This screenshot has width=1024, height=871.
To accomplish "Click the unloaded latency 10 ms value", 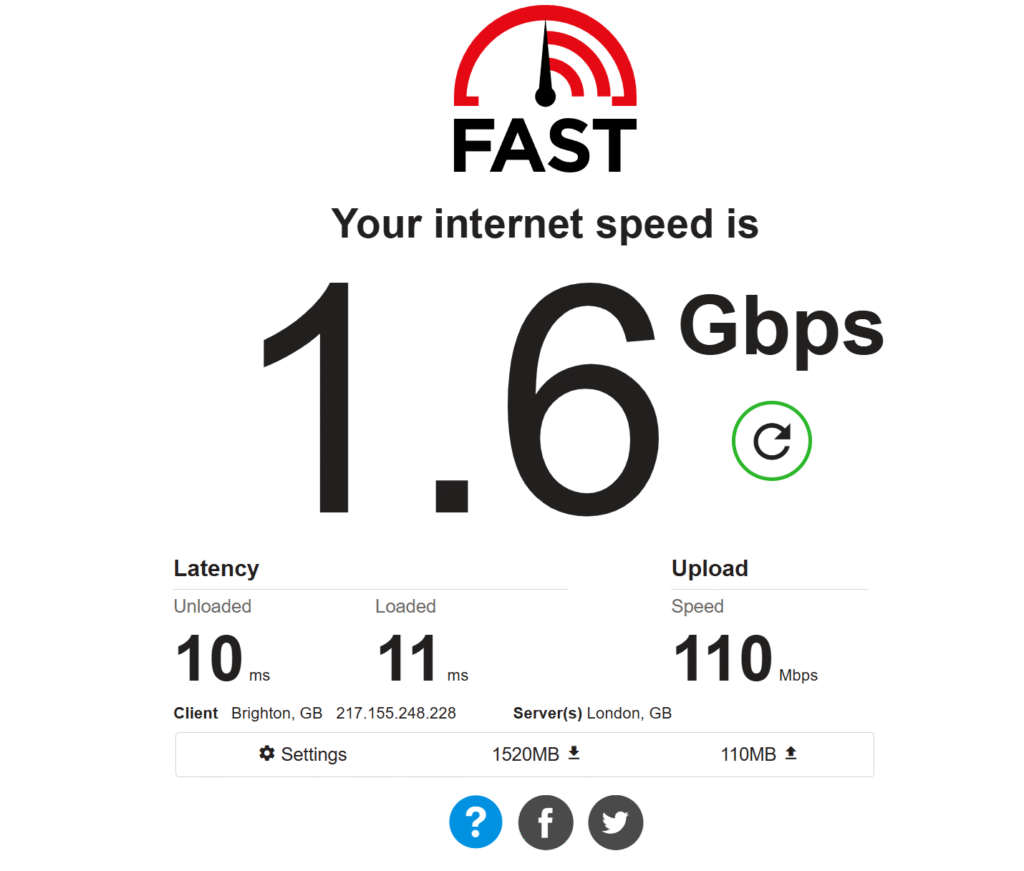I will point(222,658).
